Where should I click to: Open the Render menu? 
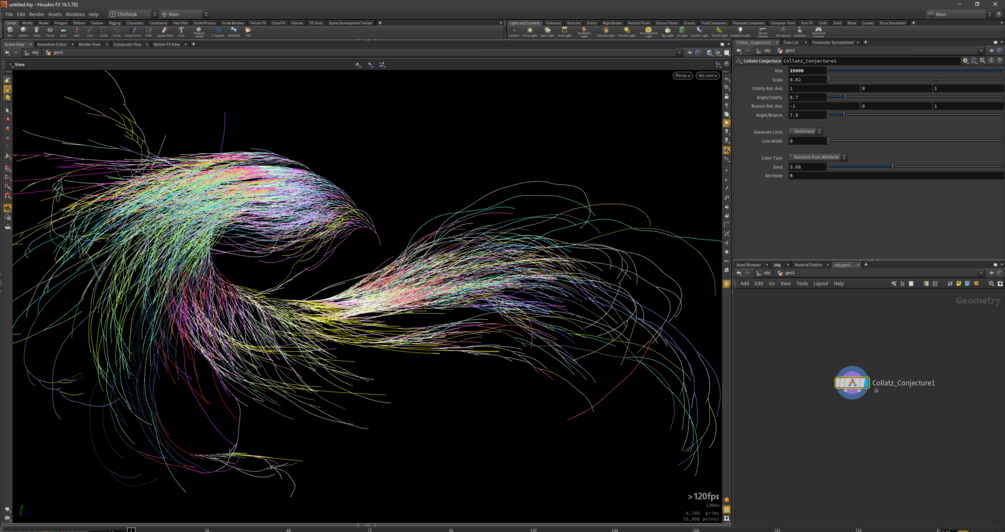36,14
